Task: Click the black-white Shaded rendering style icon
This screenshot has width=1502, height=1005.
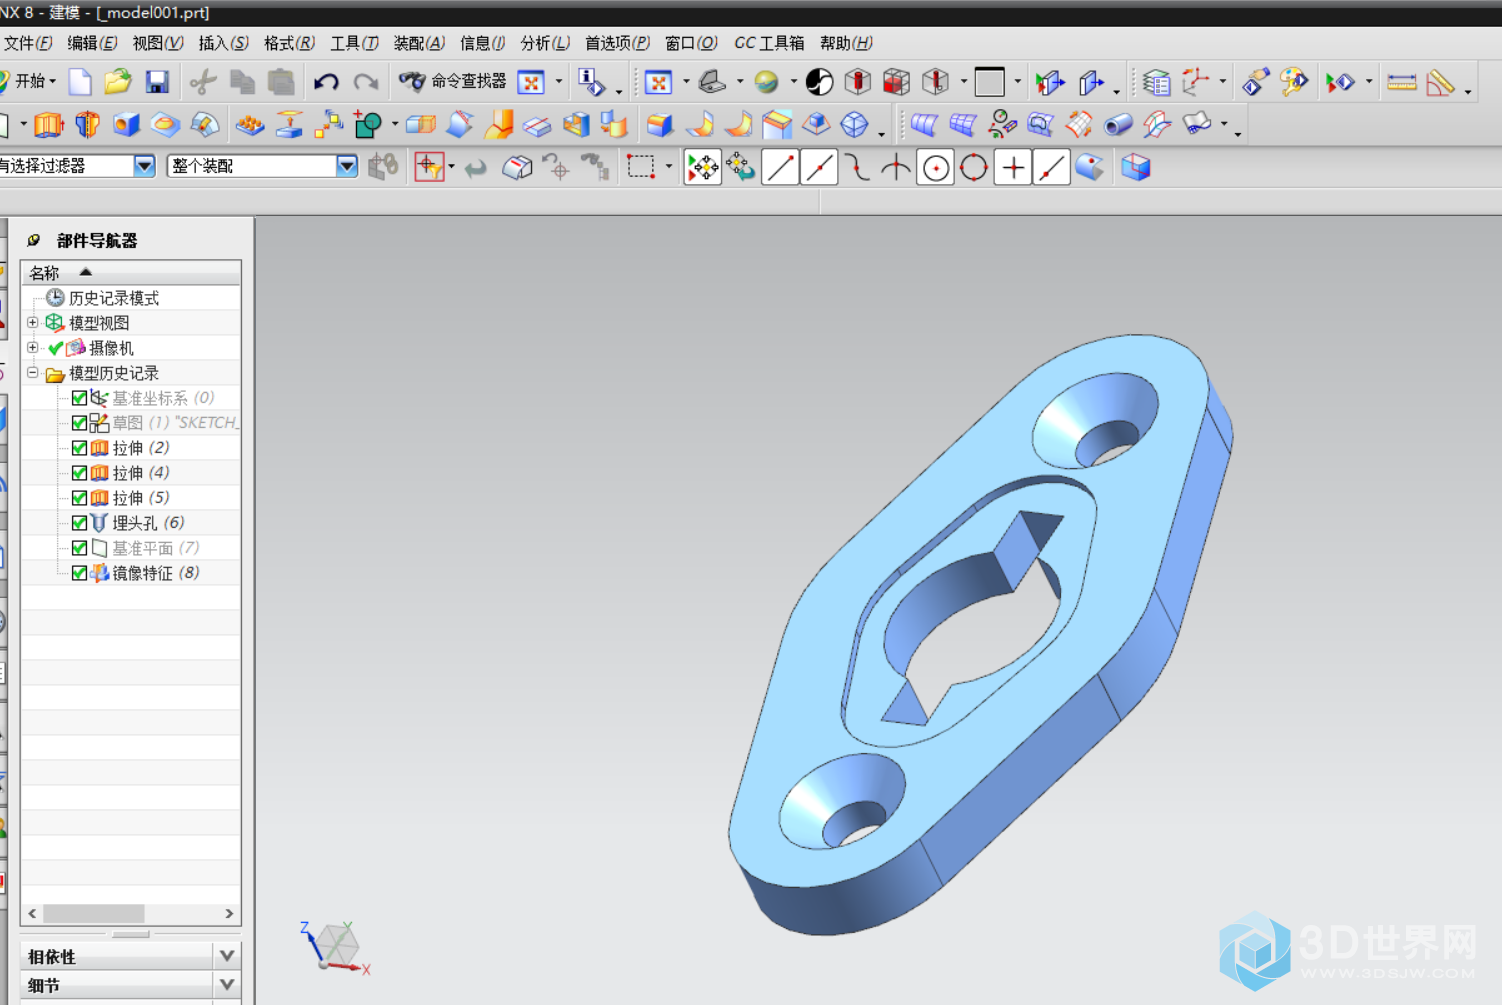Action: tap(819, 82)
